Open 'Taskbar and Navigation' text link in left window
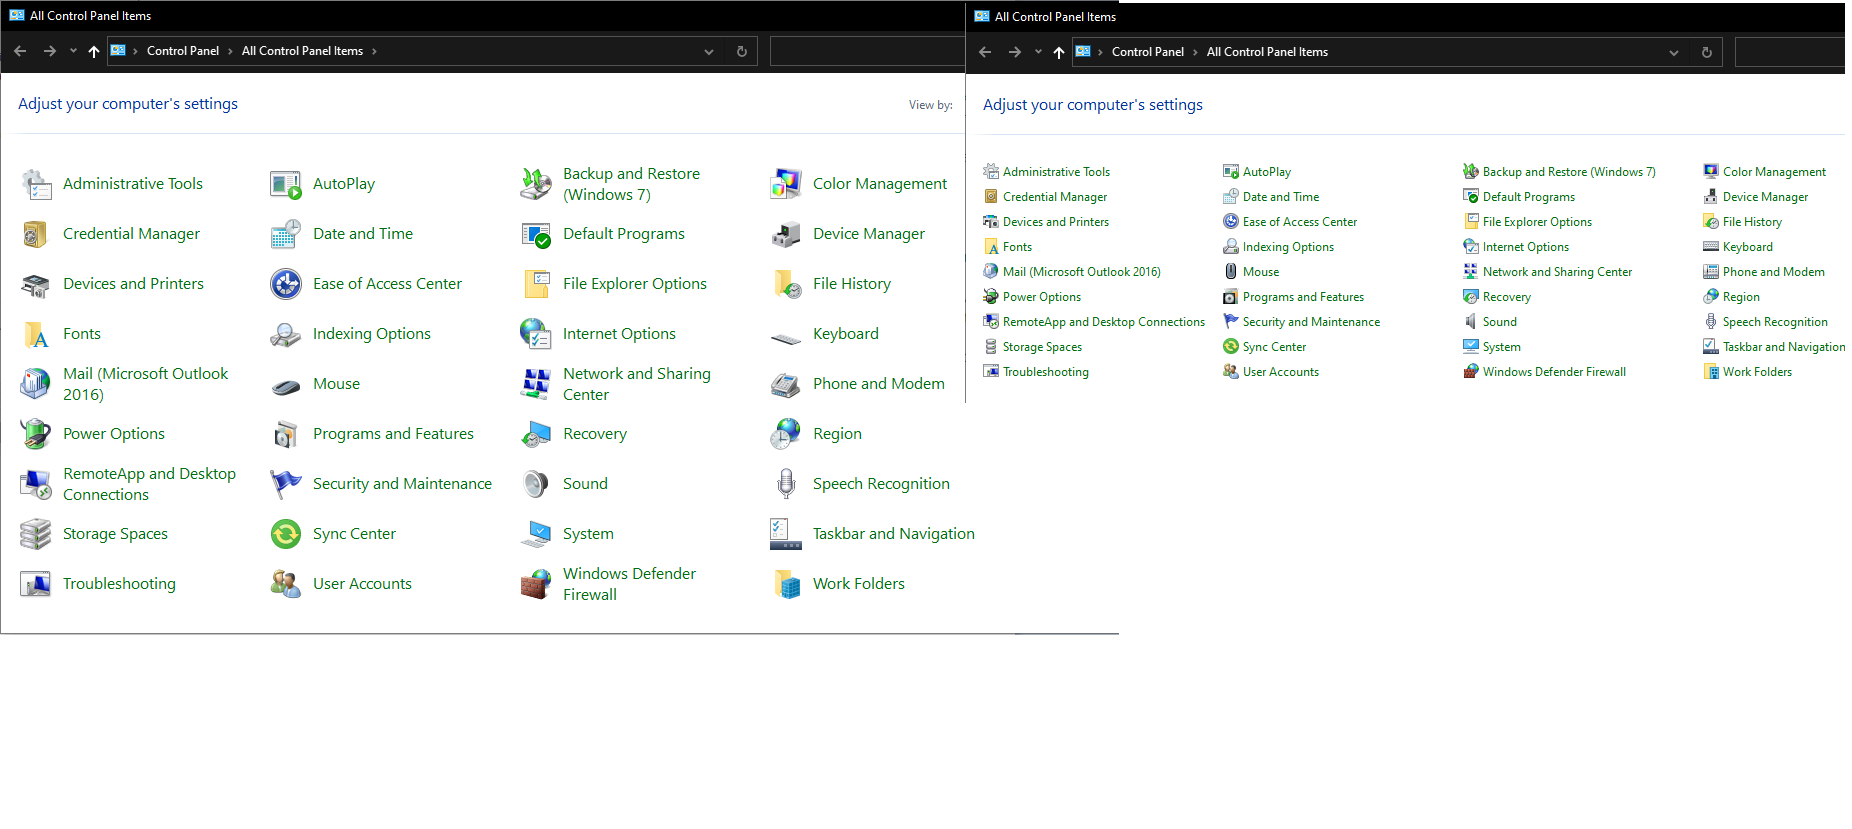 coord(893,534)
